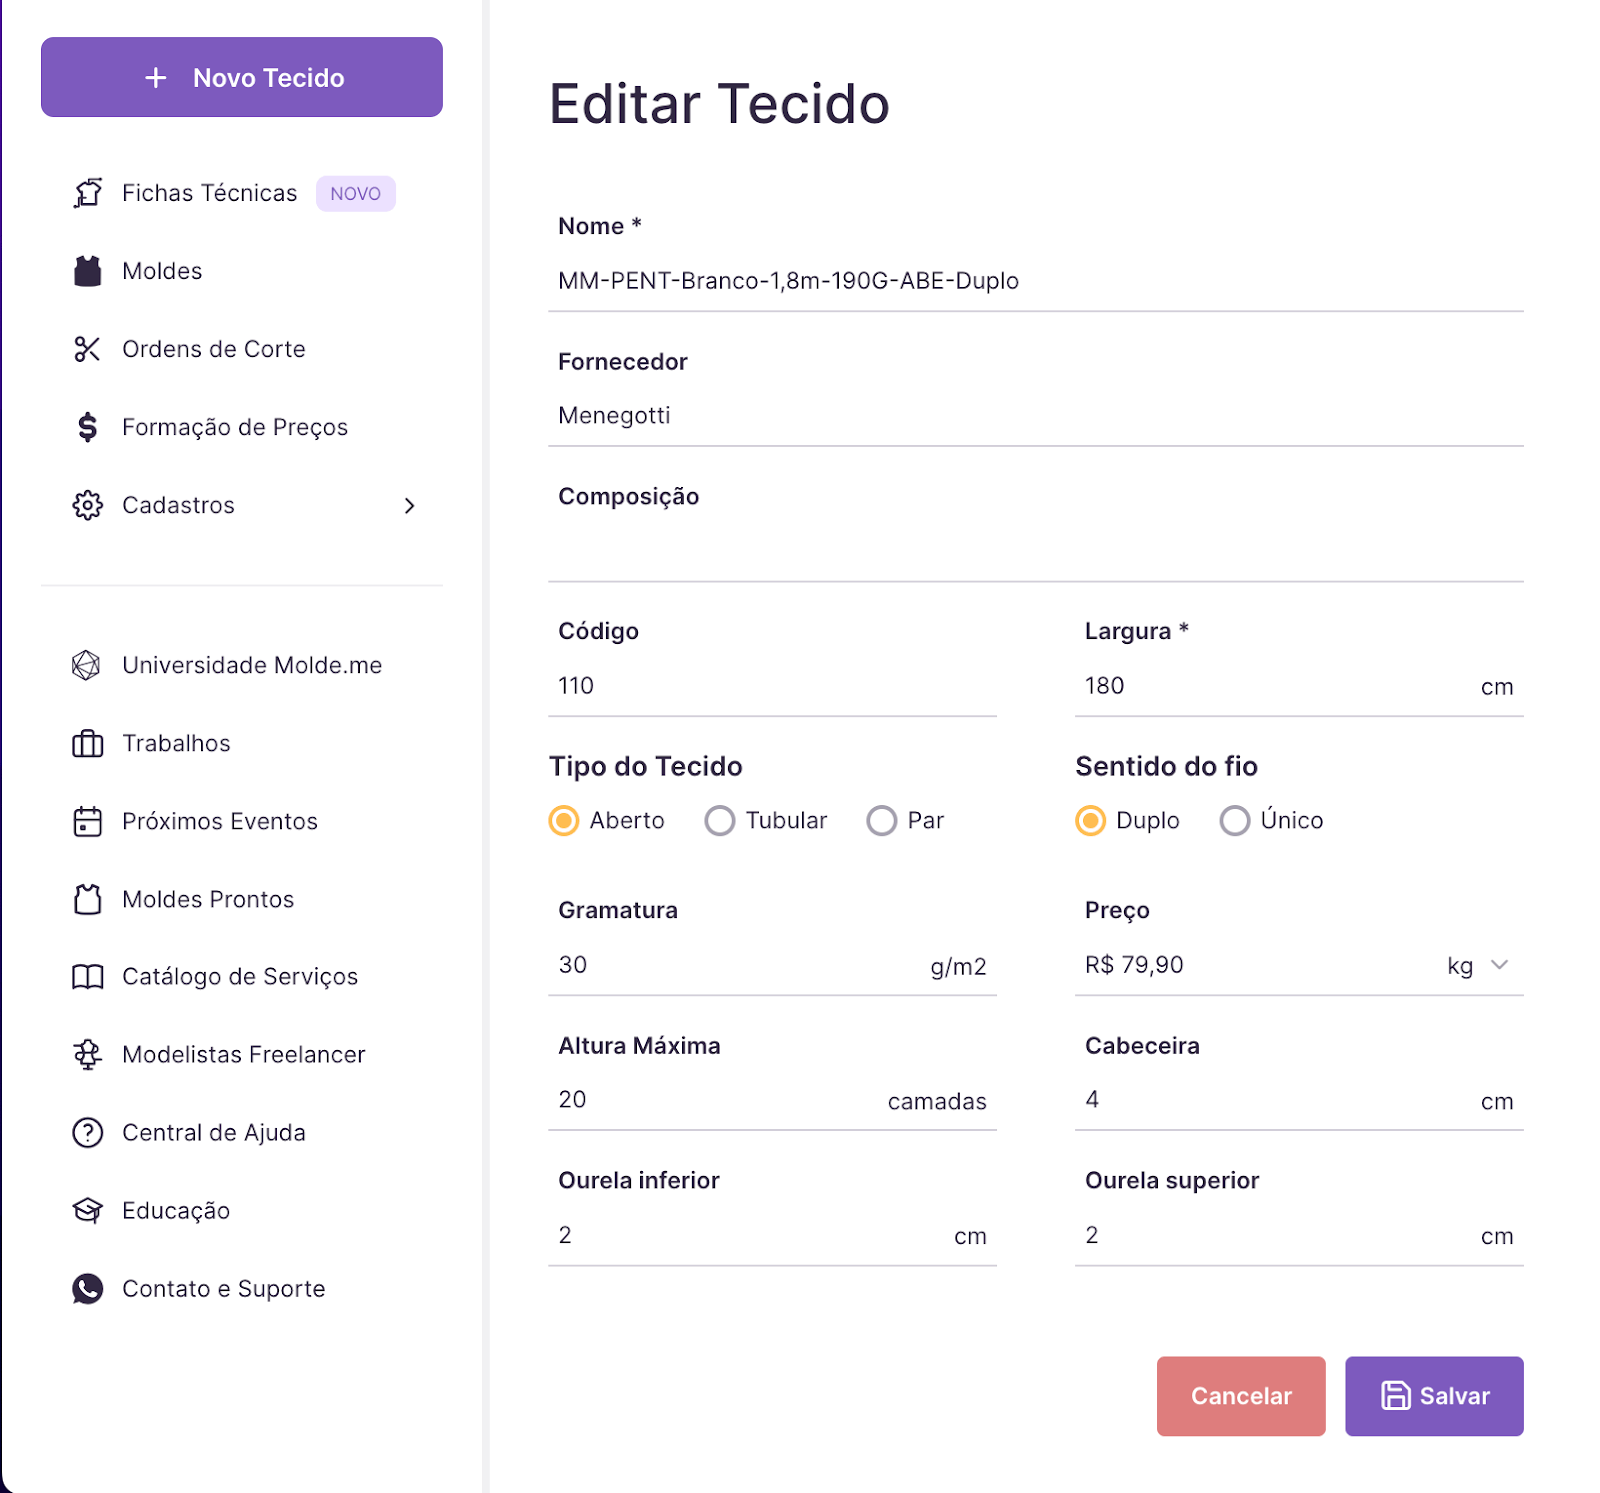Click the book icon for Catálogo de Serviços

pos(88,977)
